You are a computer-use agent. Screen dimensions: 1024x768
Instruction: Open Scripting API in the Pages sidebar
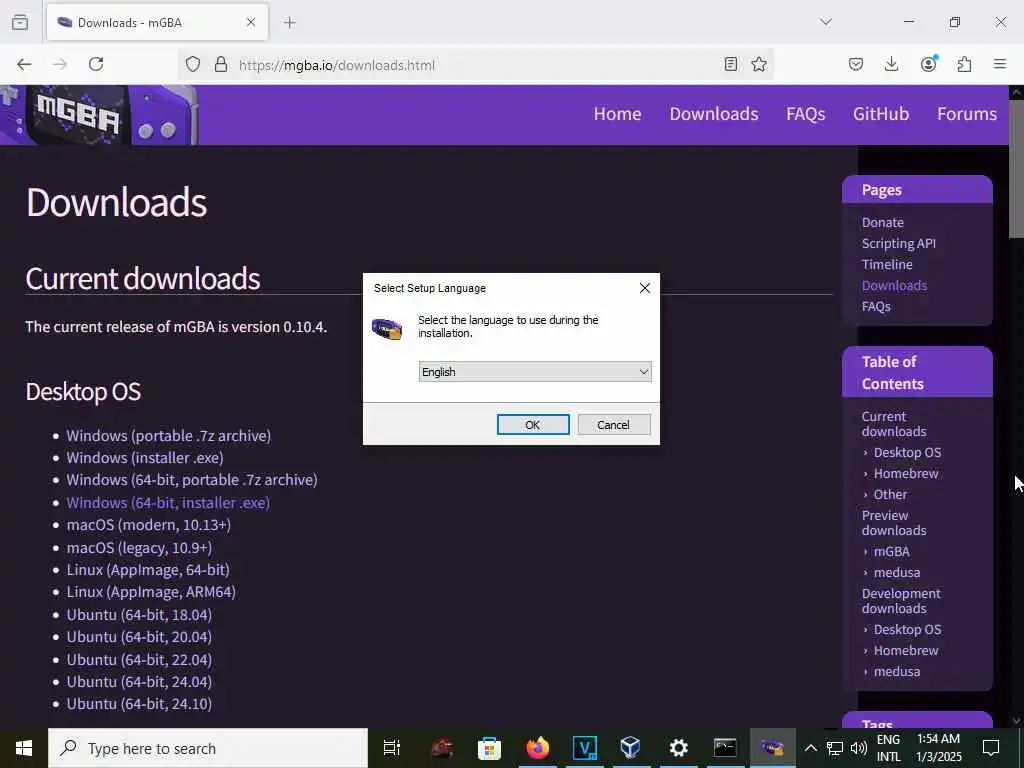(899, 244)
